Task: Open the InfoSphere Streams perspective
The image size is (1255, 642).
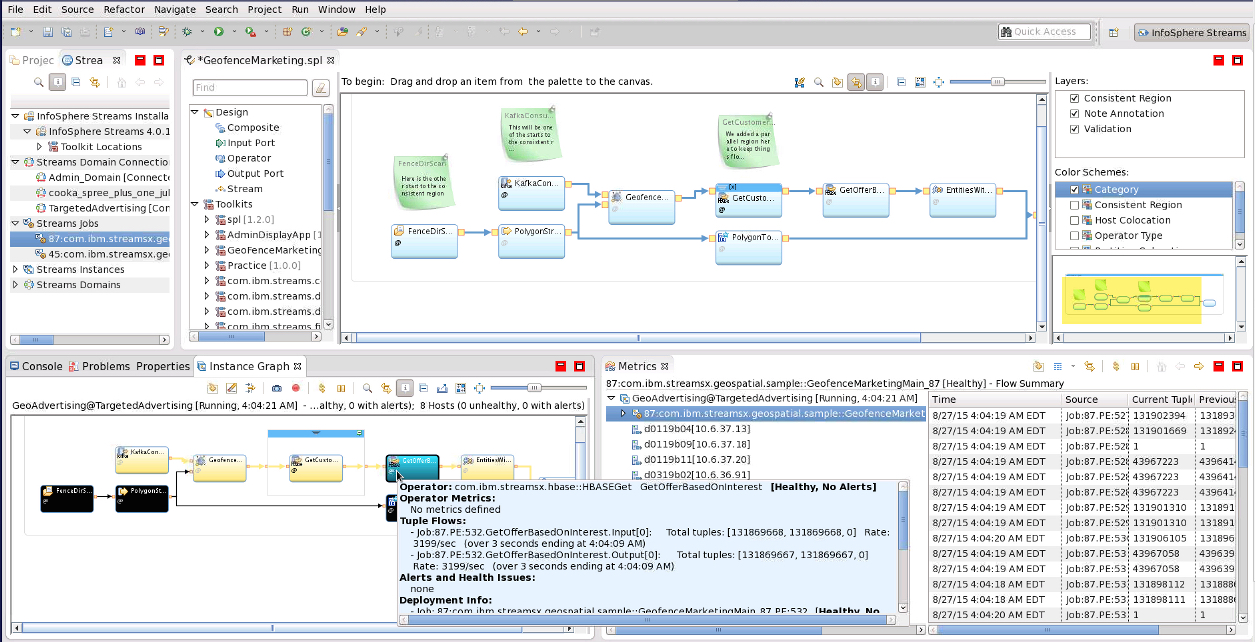Action: click(1190, 32)
